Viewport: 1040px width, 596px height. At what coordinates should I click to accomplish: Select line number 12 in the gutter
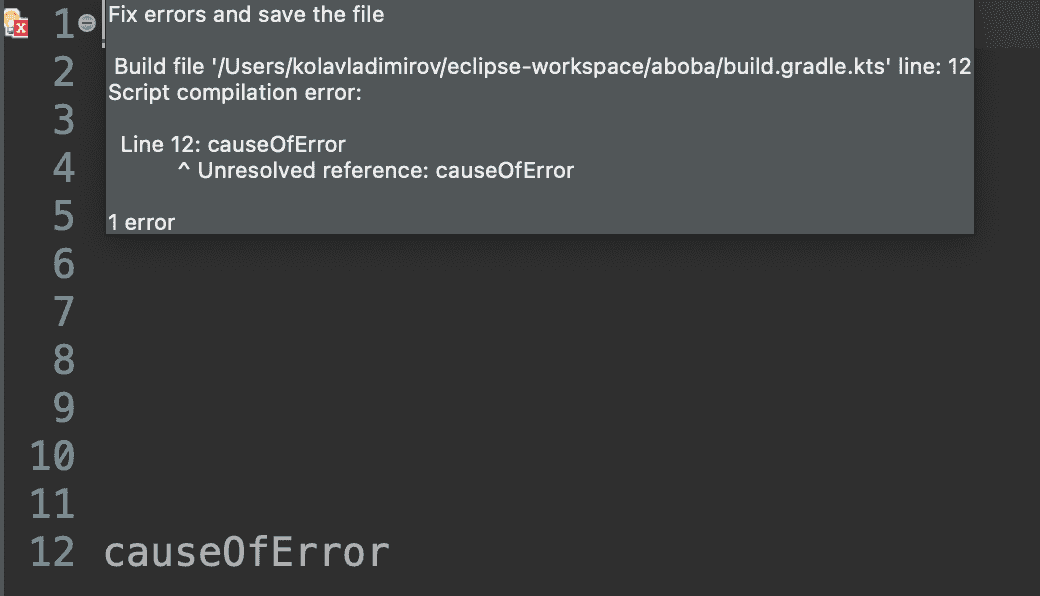click(52, 552)
